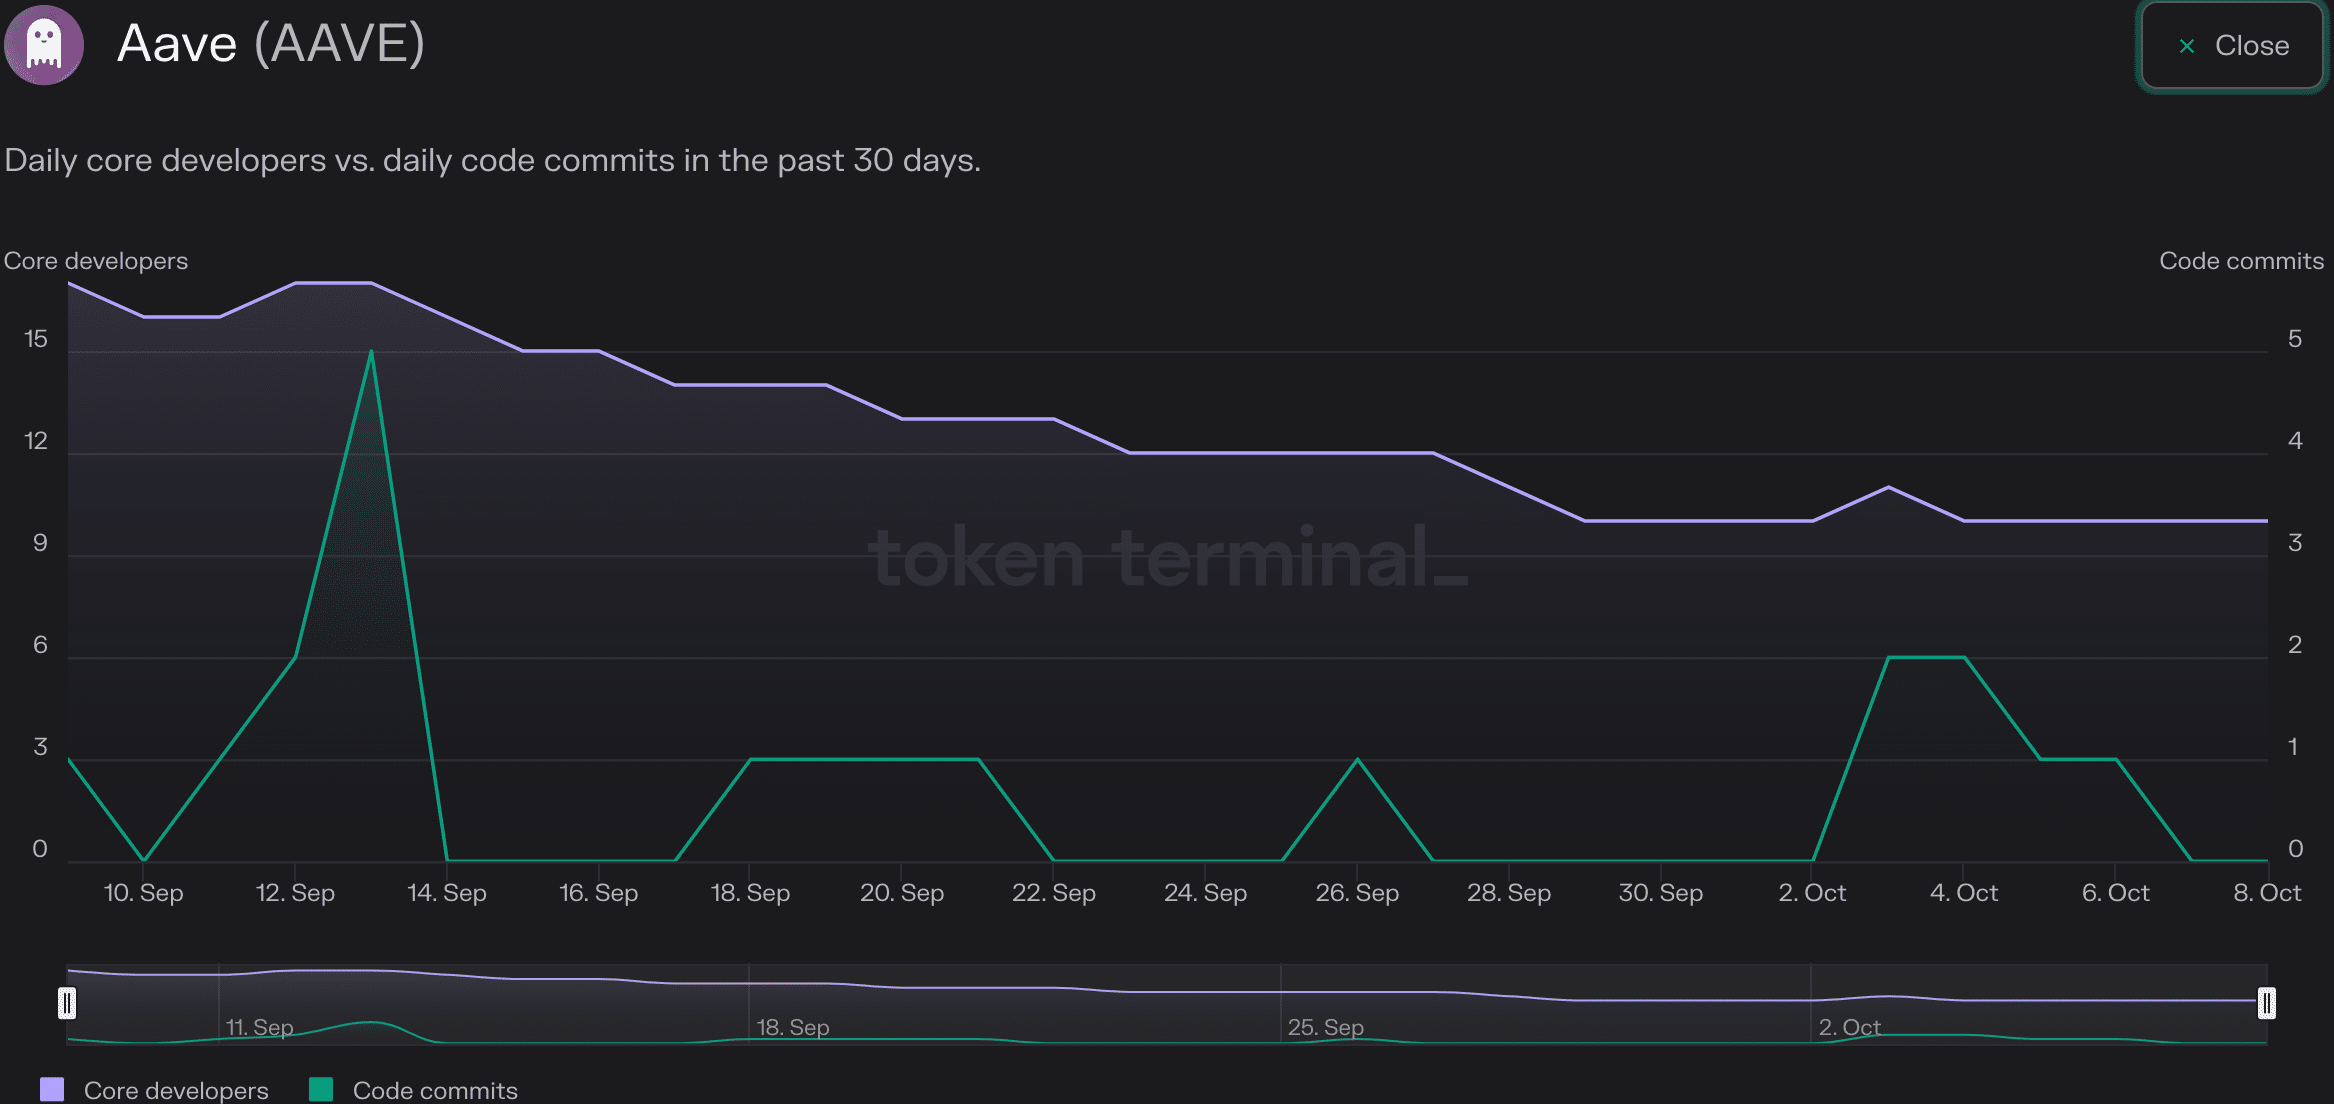Click the x-axis label 22. Sep
This screenshot has width=2334, height=1104.
[x=1054, y=893]
